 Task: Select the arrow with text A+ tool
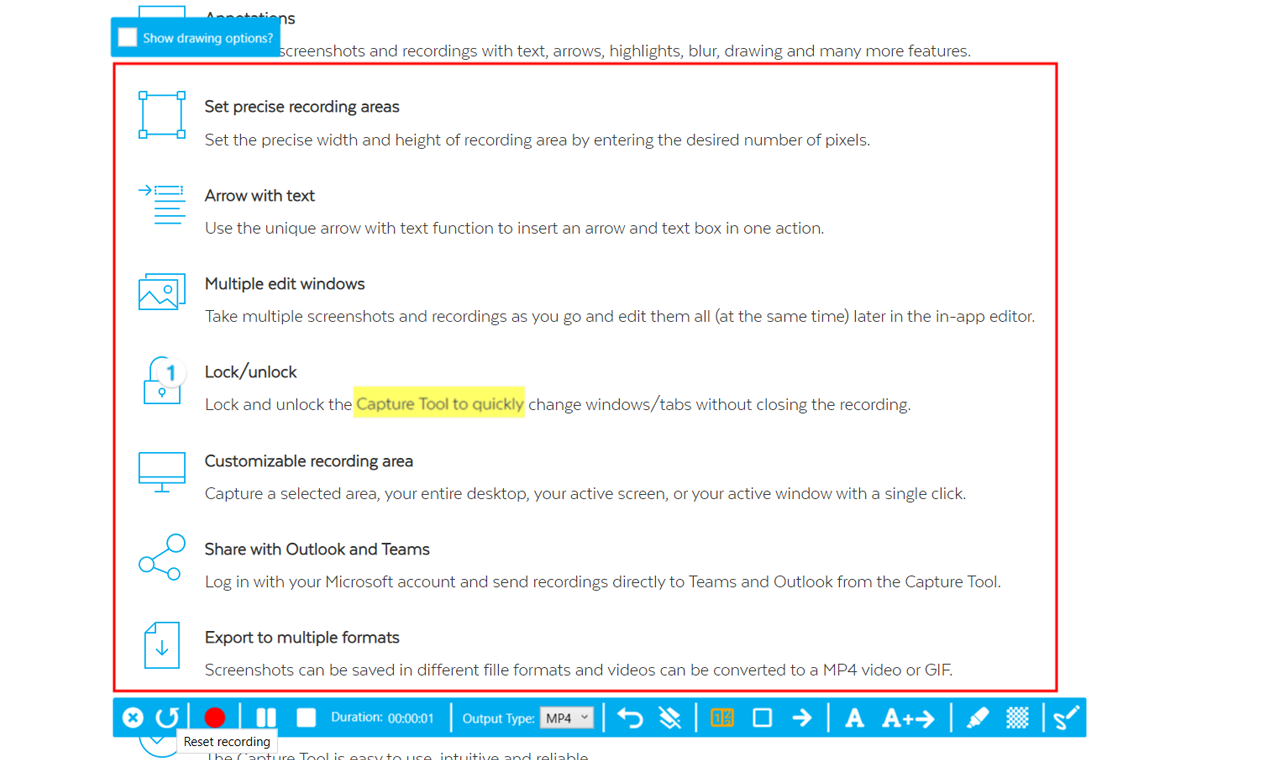click(908, 717)
